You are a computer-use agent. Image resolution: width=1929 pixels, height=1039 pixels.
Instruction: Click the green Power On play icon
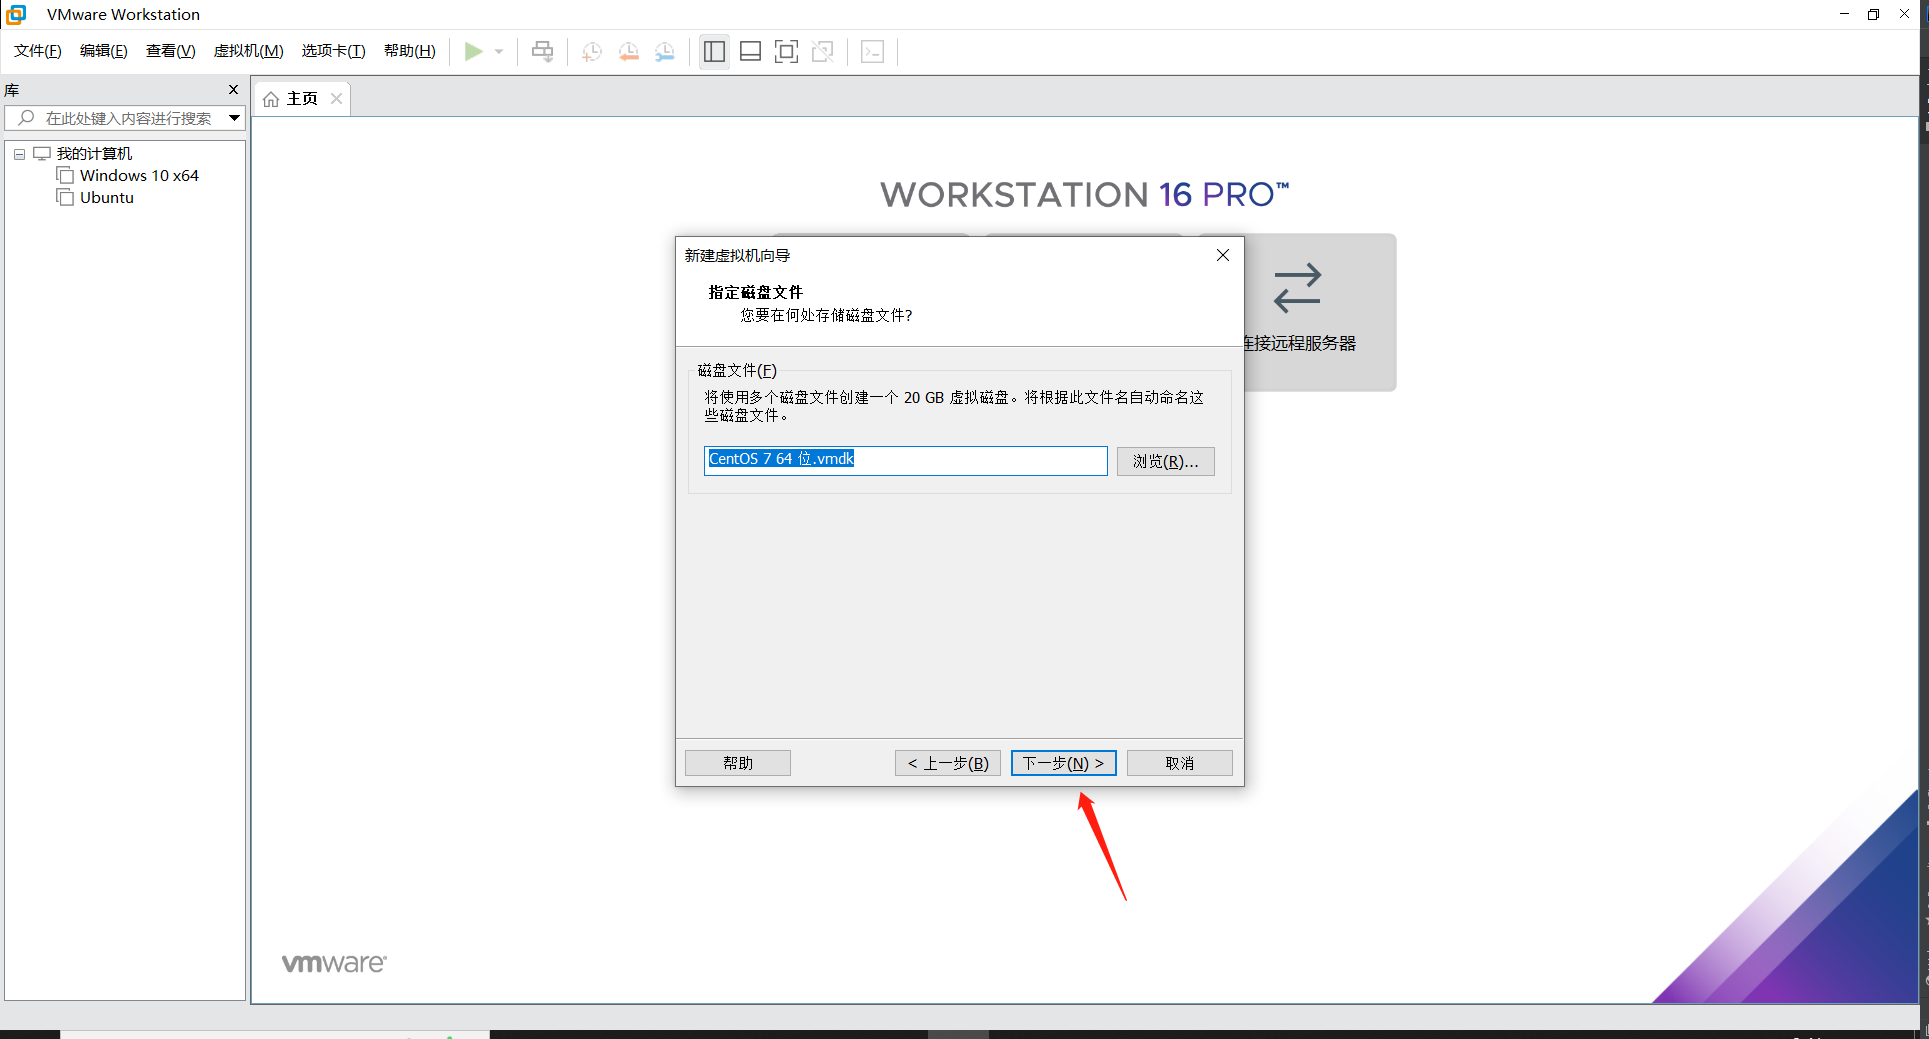tap(474, 51)
